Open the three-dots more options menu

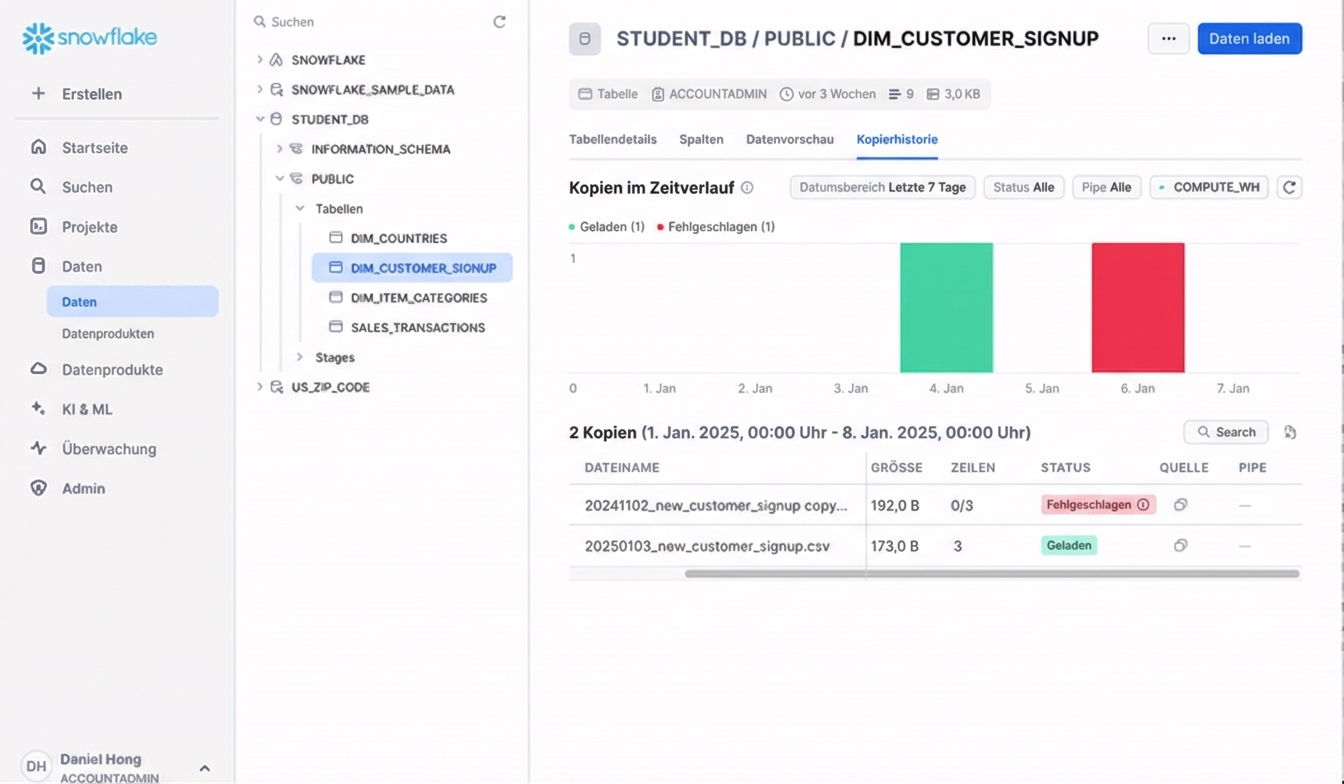1168,39
